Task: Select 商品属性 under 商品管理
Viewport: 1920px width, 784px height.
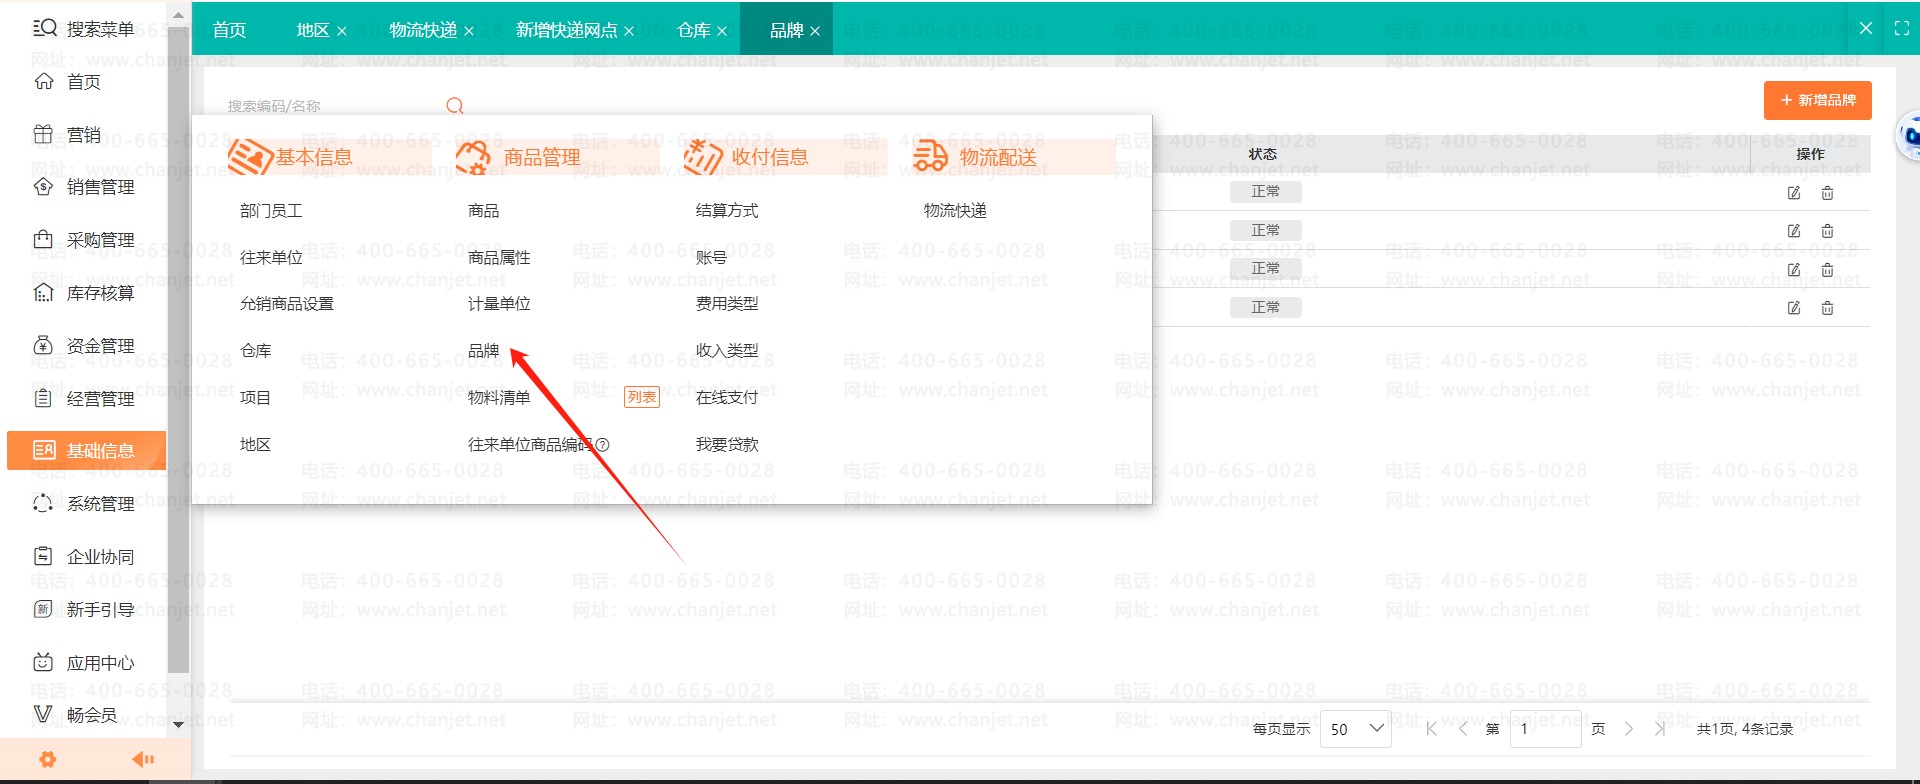Action: 499,258
